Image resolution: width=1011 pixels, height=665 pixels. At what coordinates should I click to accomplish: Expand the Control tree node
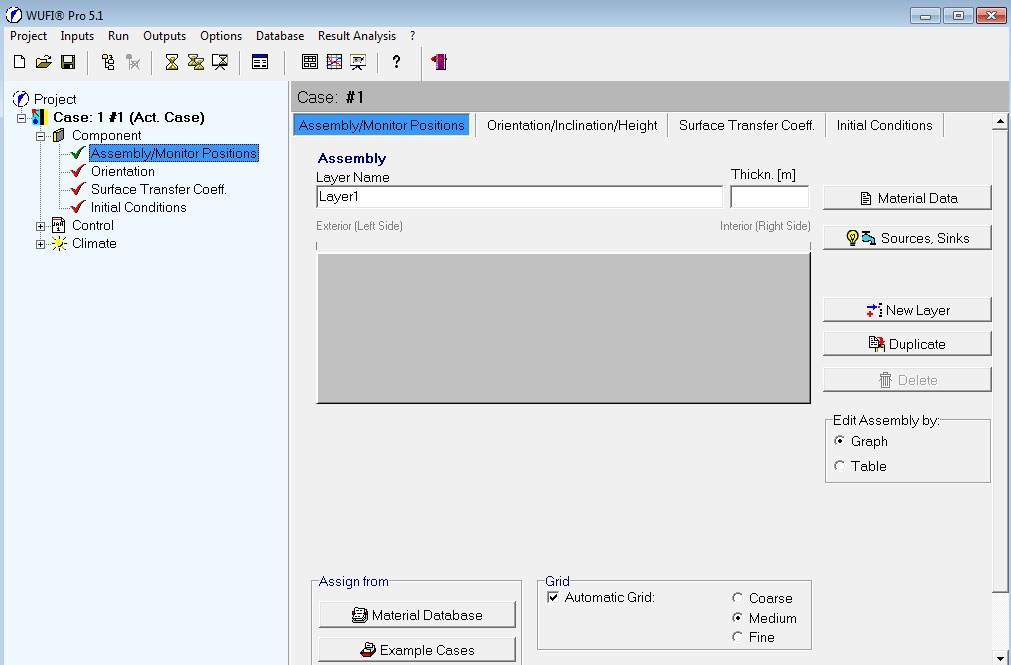(40, 226)
